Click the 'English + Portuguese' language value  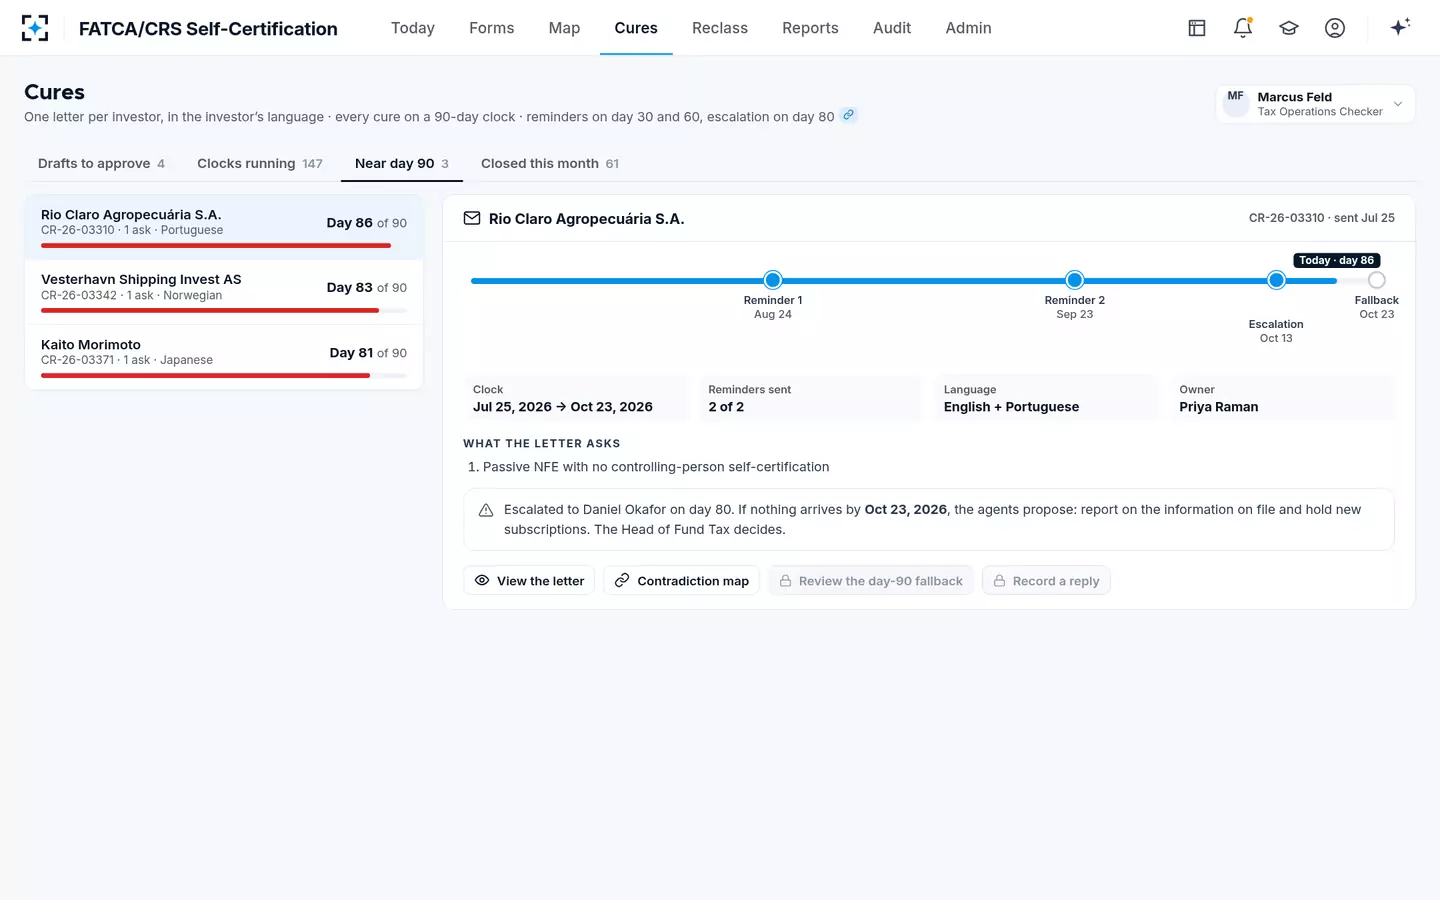[1011, 407]
